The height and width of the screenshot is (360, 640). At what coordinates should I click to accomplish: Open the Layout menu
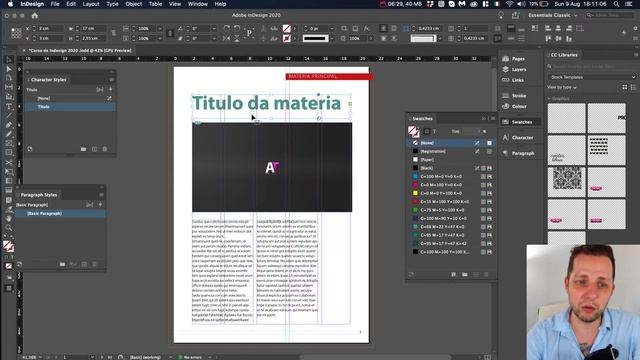91,4
